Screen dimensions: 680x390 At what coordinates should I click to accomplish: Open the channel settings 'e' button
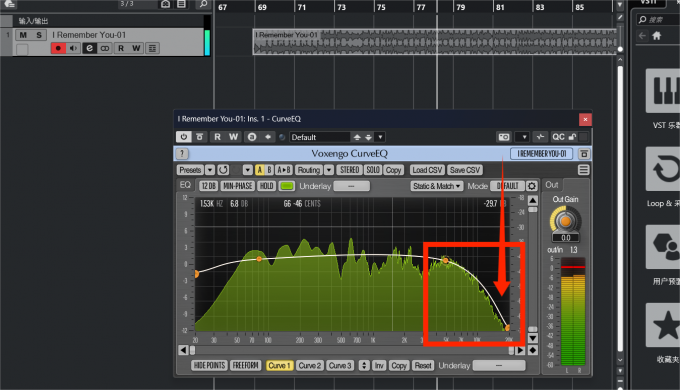(x=89, y=48)
